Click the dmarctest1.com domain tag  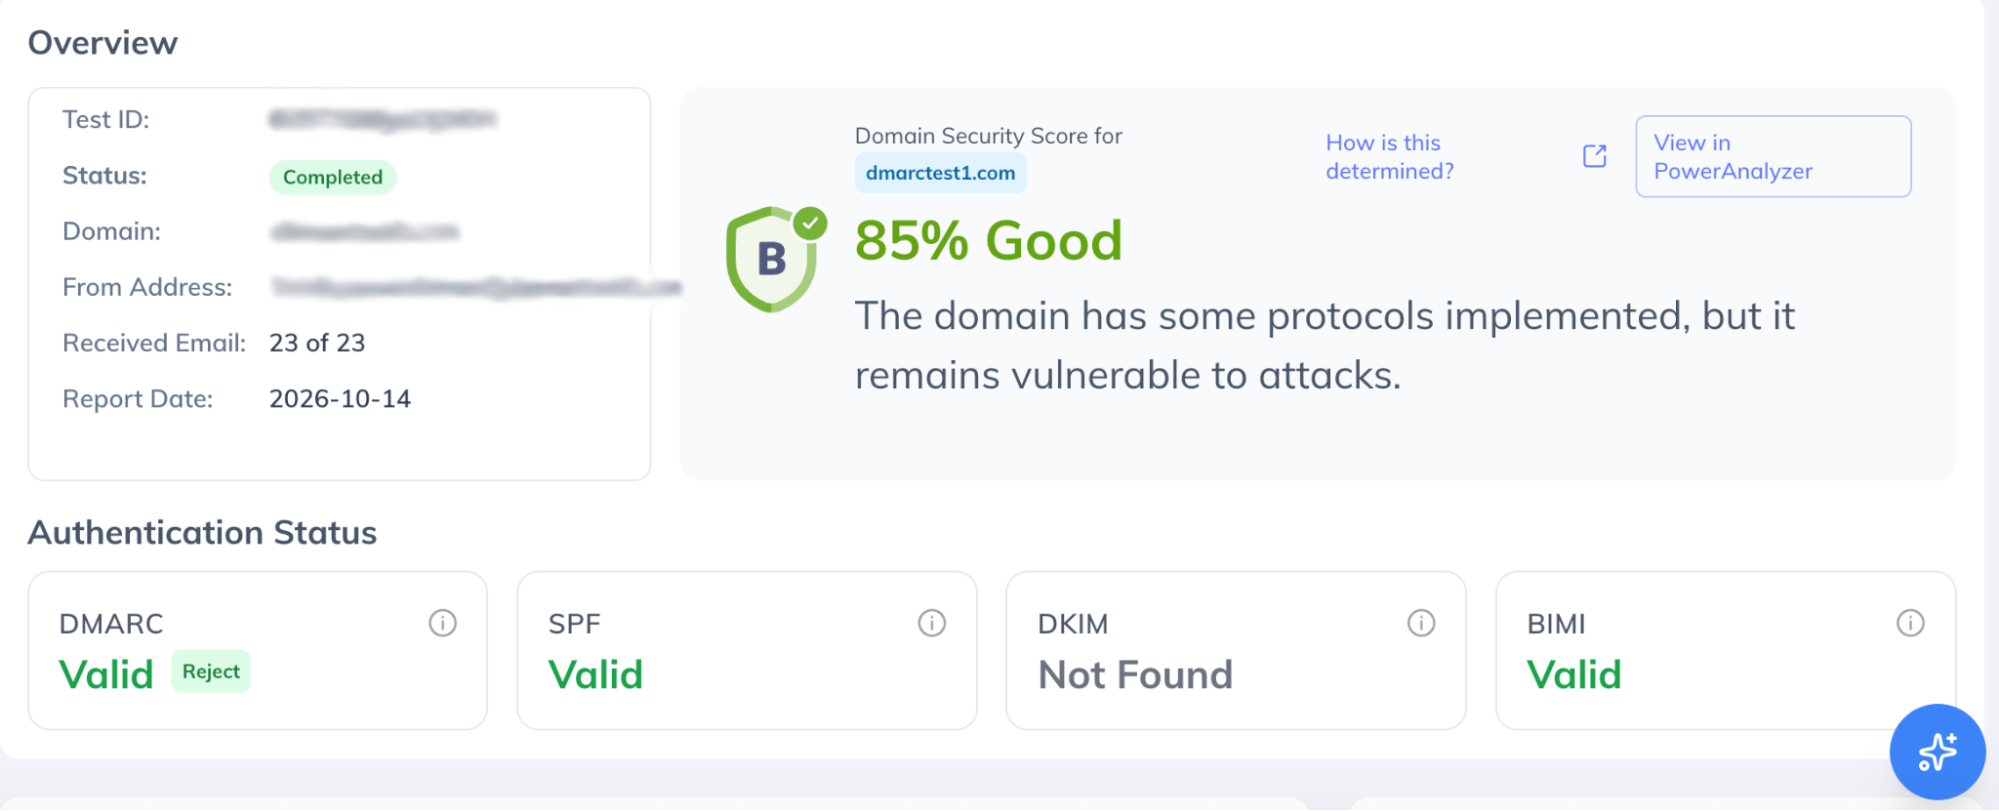[940, 173]
